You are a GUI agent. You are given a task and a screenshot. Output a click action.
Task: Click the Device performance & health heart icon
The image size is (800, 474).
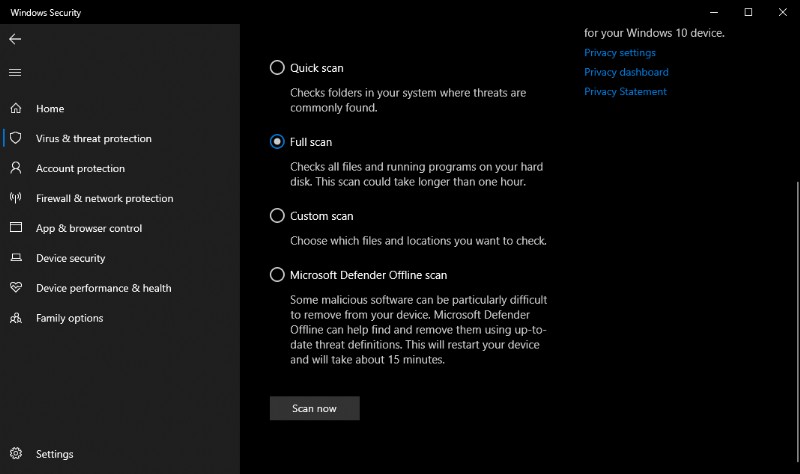click(15, 288)
